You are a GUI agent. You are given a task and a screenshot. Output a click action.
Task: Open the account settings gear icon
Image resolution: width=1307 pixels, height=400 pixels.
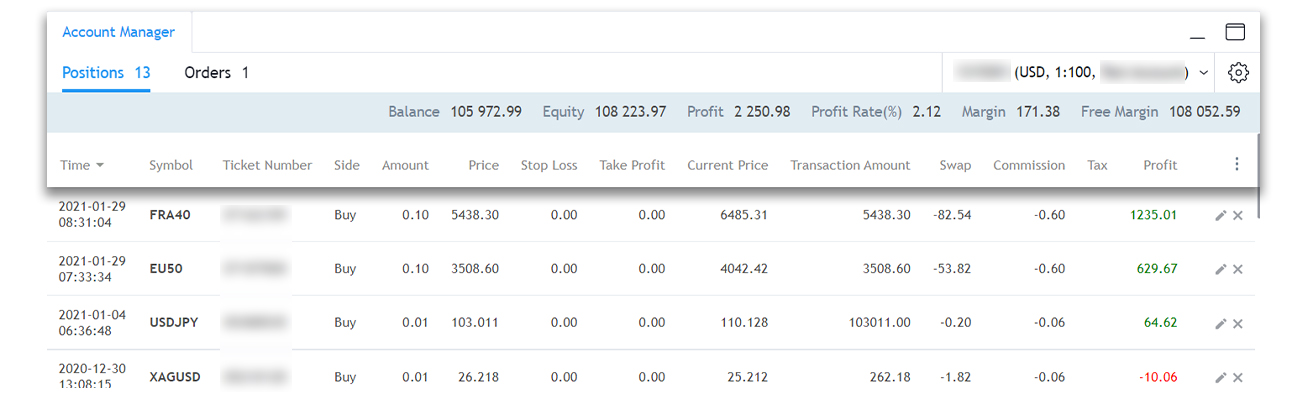(x=1238, y=73)
